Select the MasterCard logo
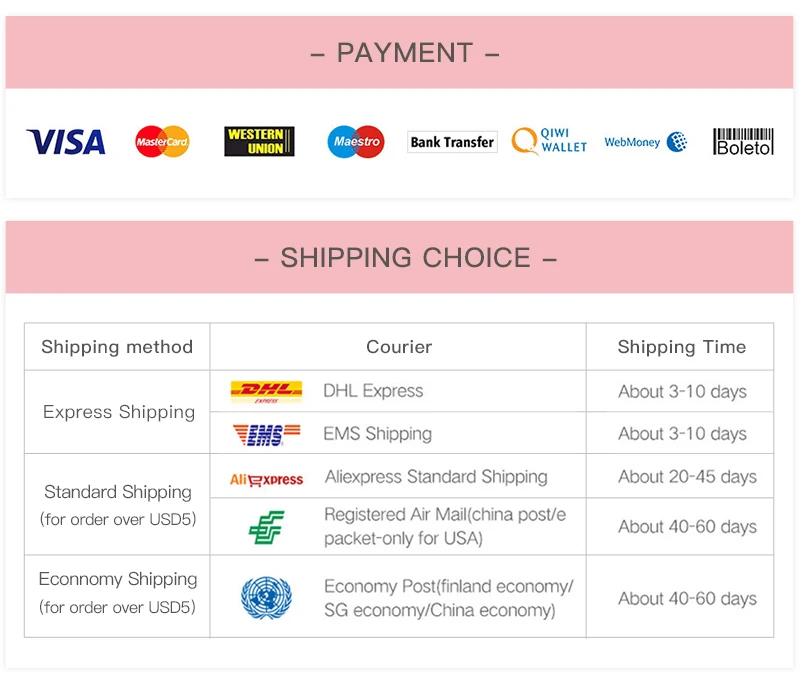This screenshot has height=674, width=800. click(x=162, y=141)
